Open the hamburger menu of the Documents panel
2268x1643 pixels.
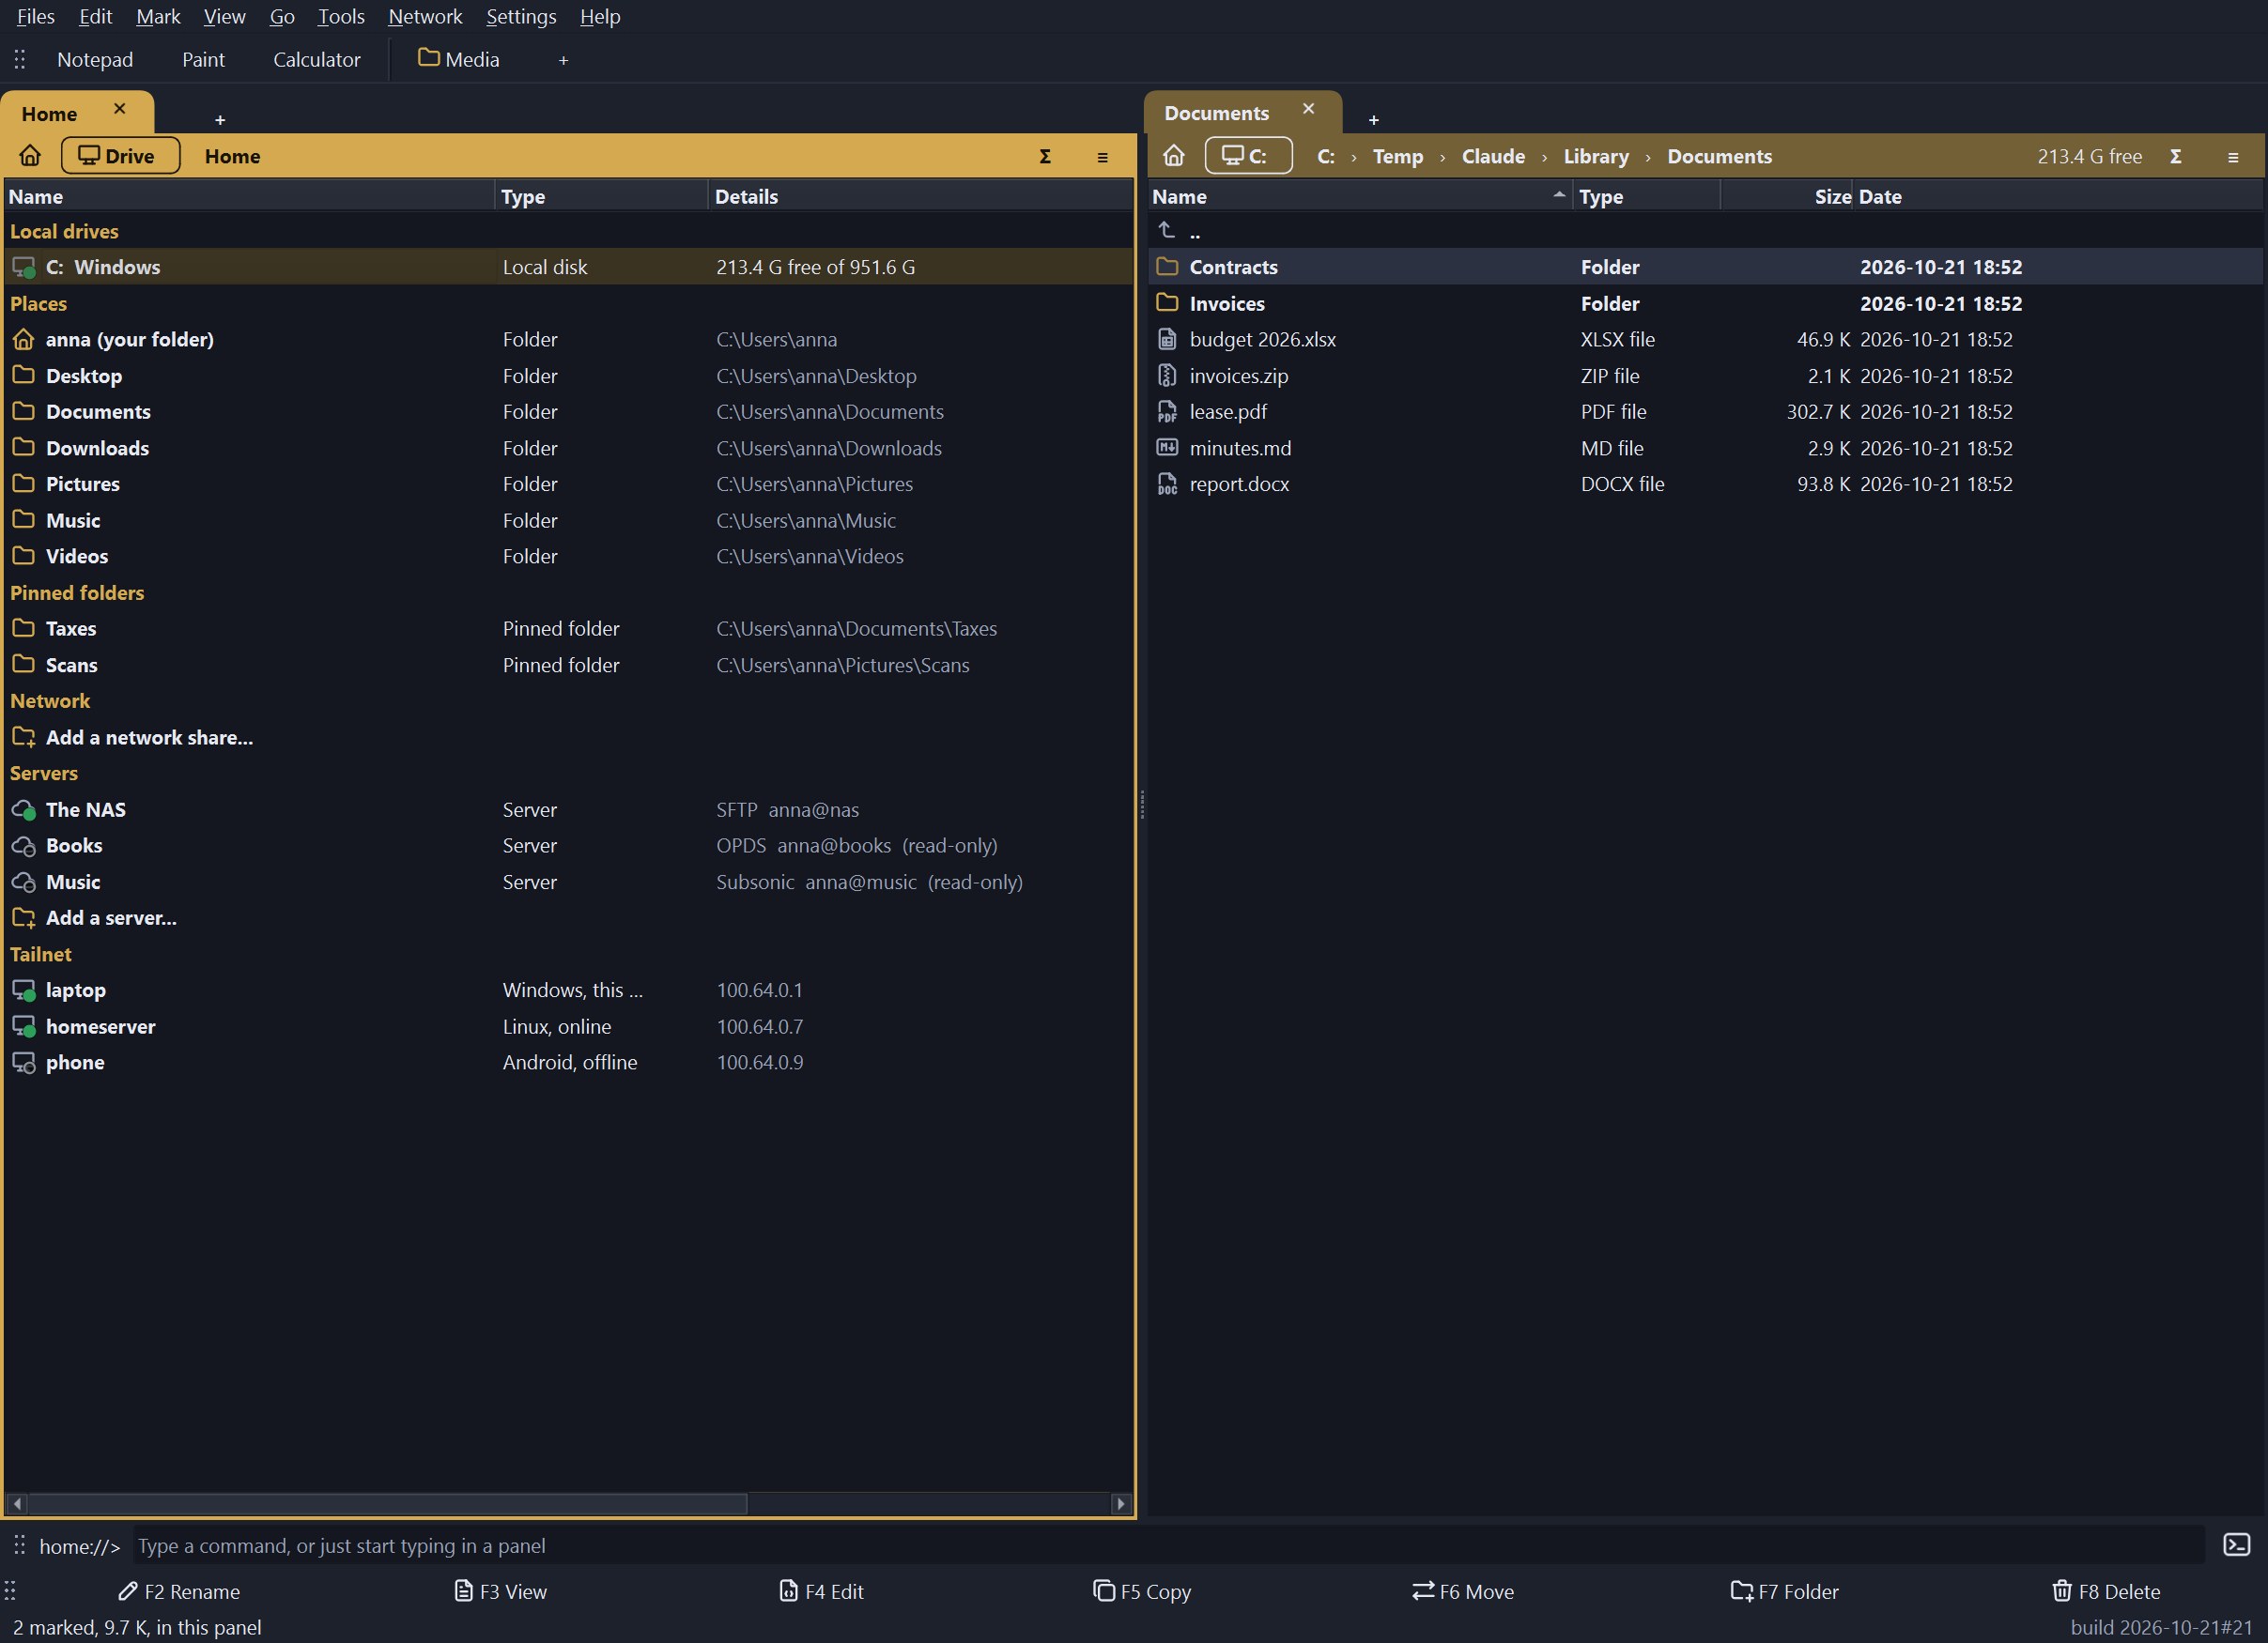(2233, 157)
